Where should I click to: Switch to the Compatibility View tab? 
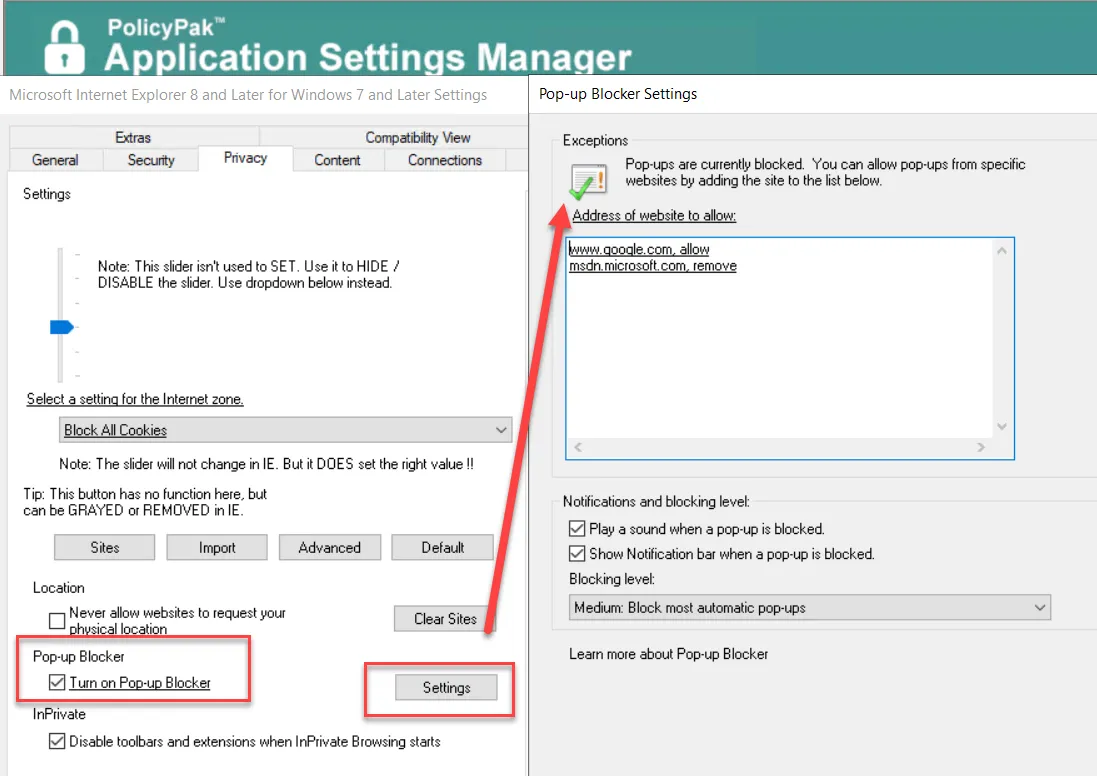click(418, 137)
